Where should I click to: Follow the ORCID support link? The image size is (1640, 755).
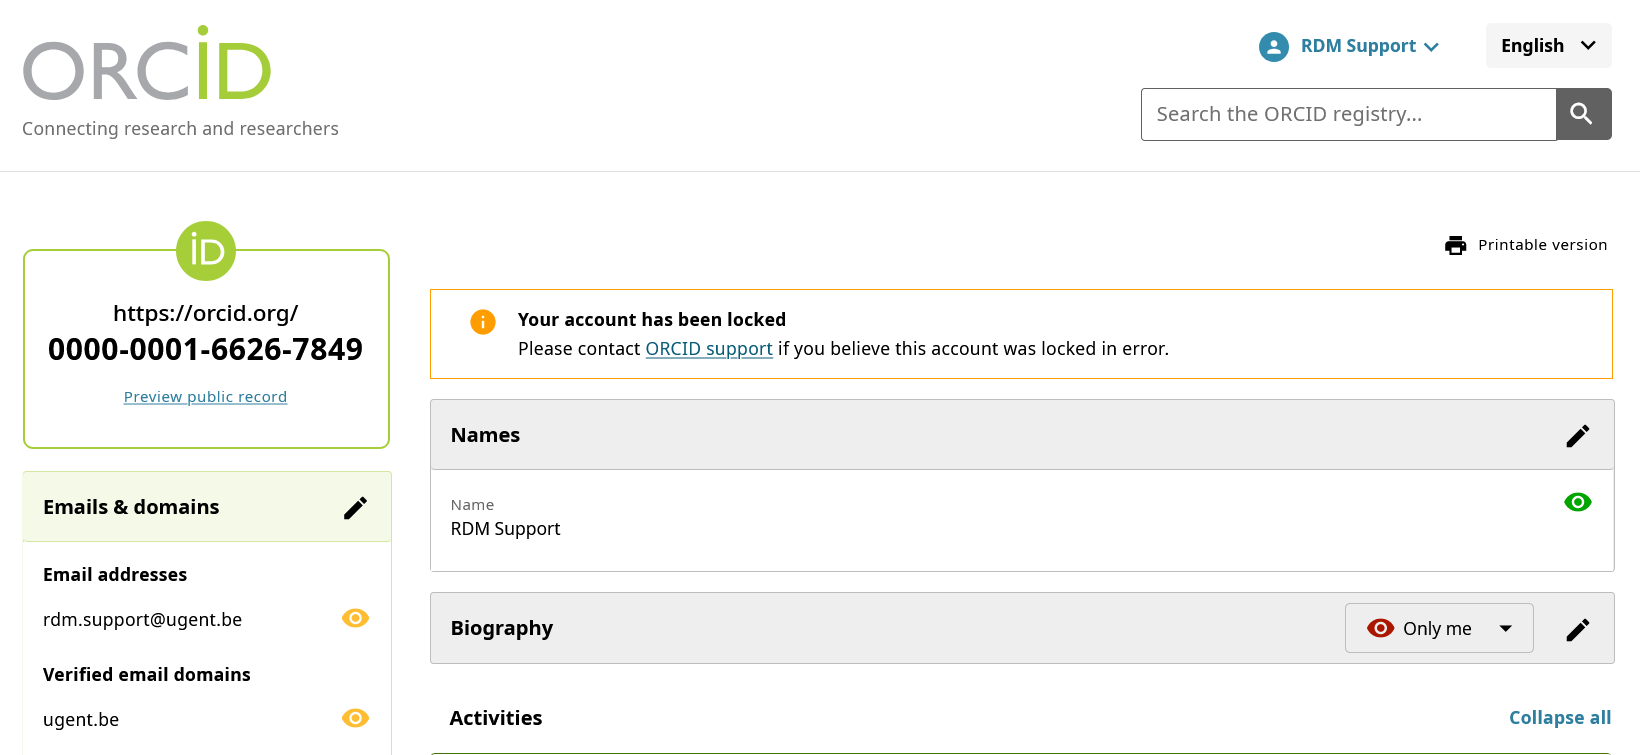tap(709, 349)
